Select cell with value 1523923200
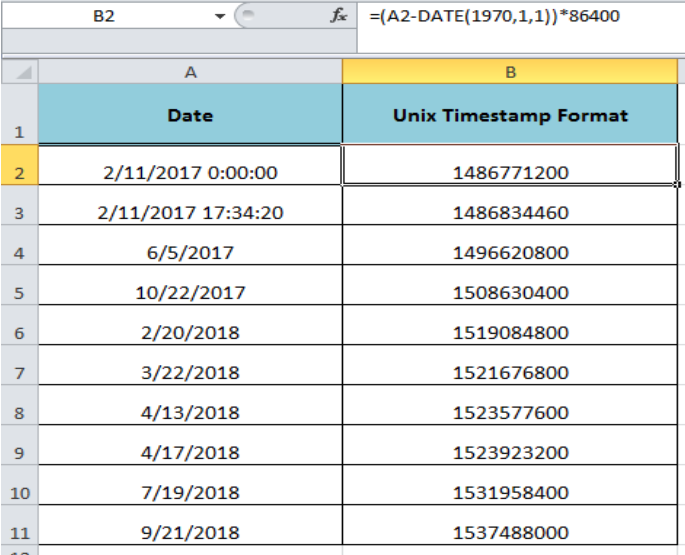The height and width of the screenshot is (555, 685). (x=510, y=445)
